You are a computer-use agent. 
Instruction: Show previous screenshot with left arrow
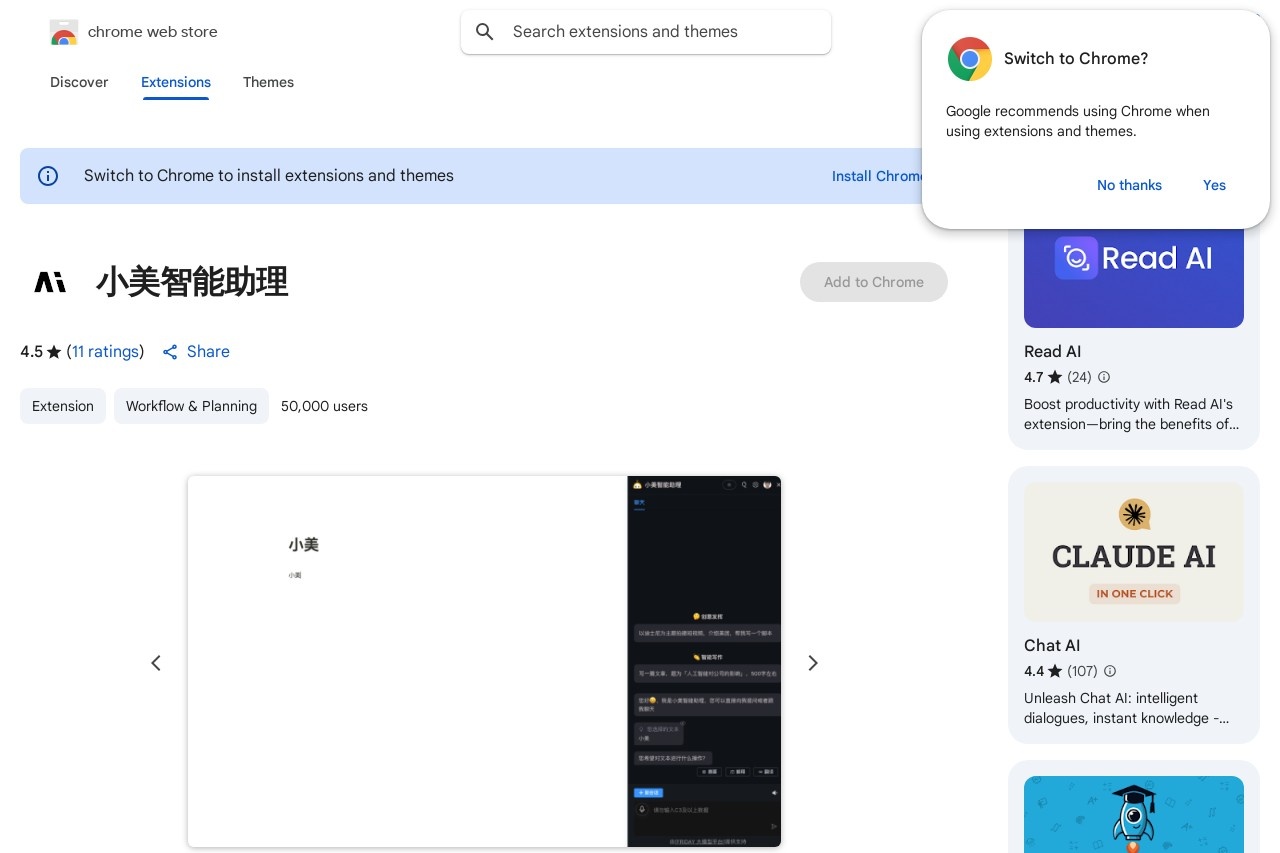pos(156,663)
